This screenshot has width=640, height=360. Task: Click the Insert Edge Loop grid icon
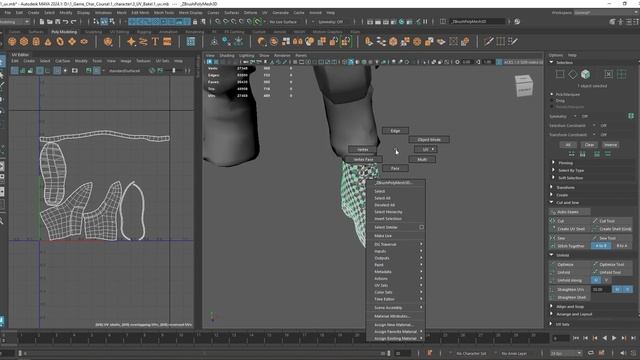[x=500, y=41]
